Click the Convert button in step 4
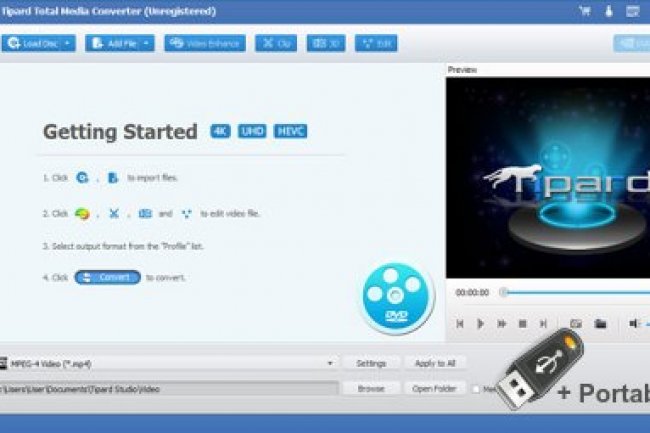 [x=108, y=277]
